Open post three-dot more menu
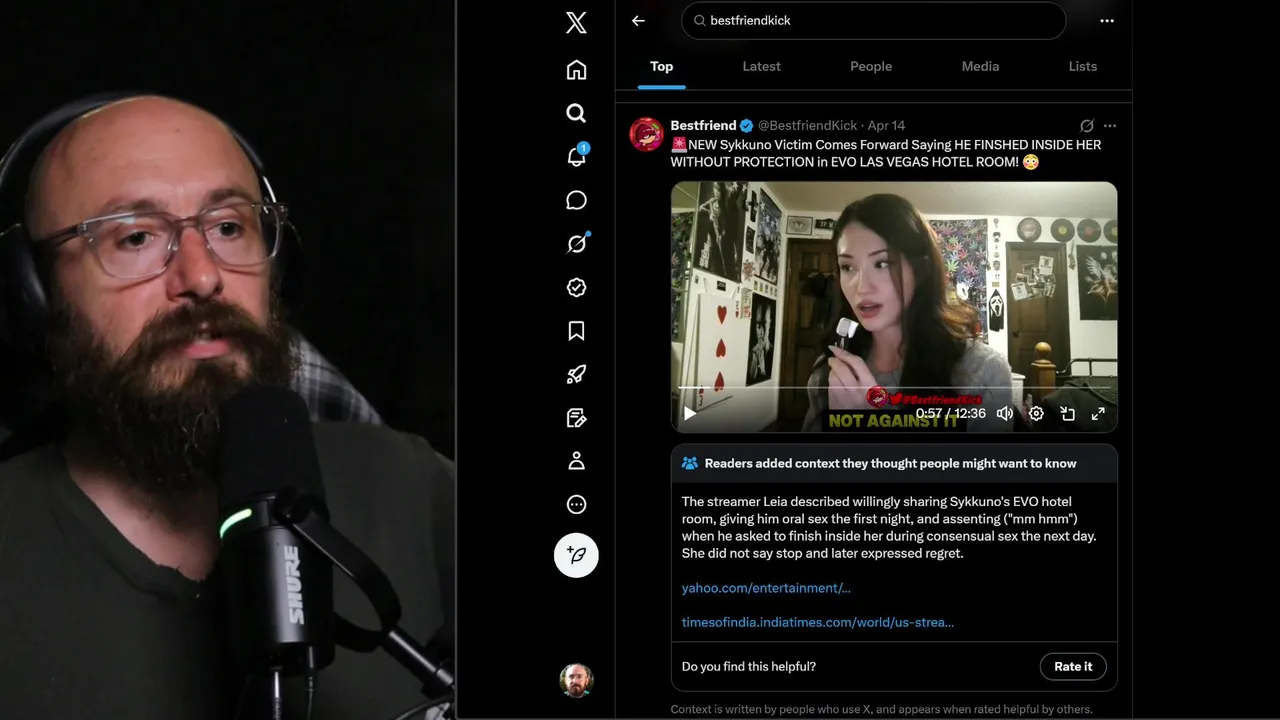 [x=1109, y=126]
